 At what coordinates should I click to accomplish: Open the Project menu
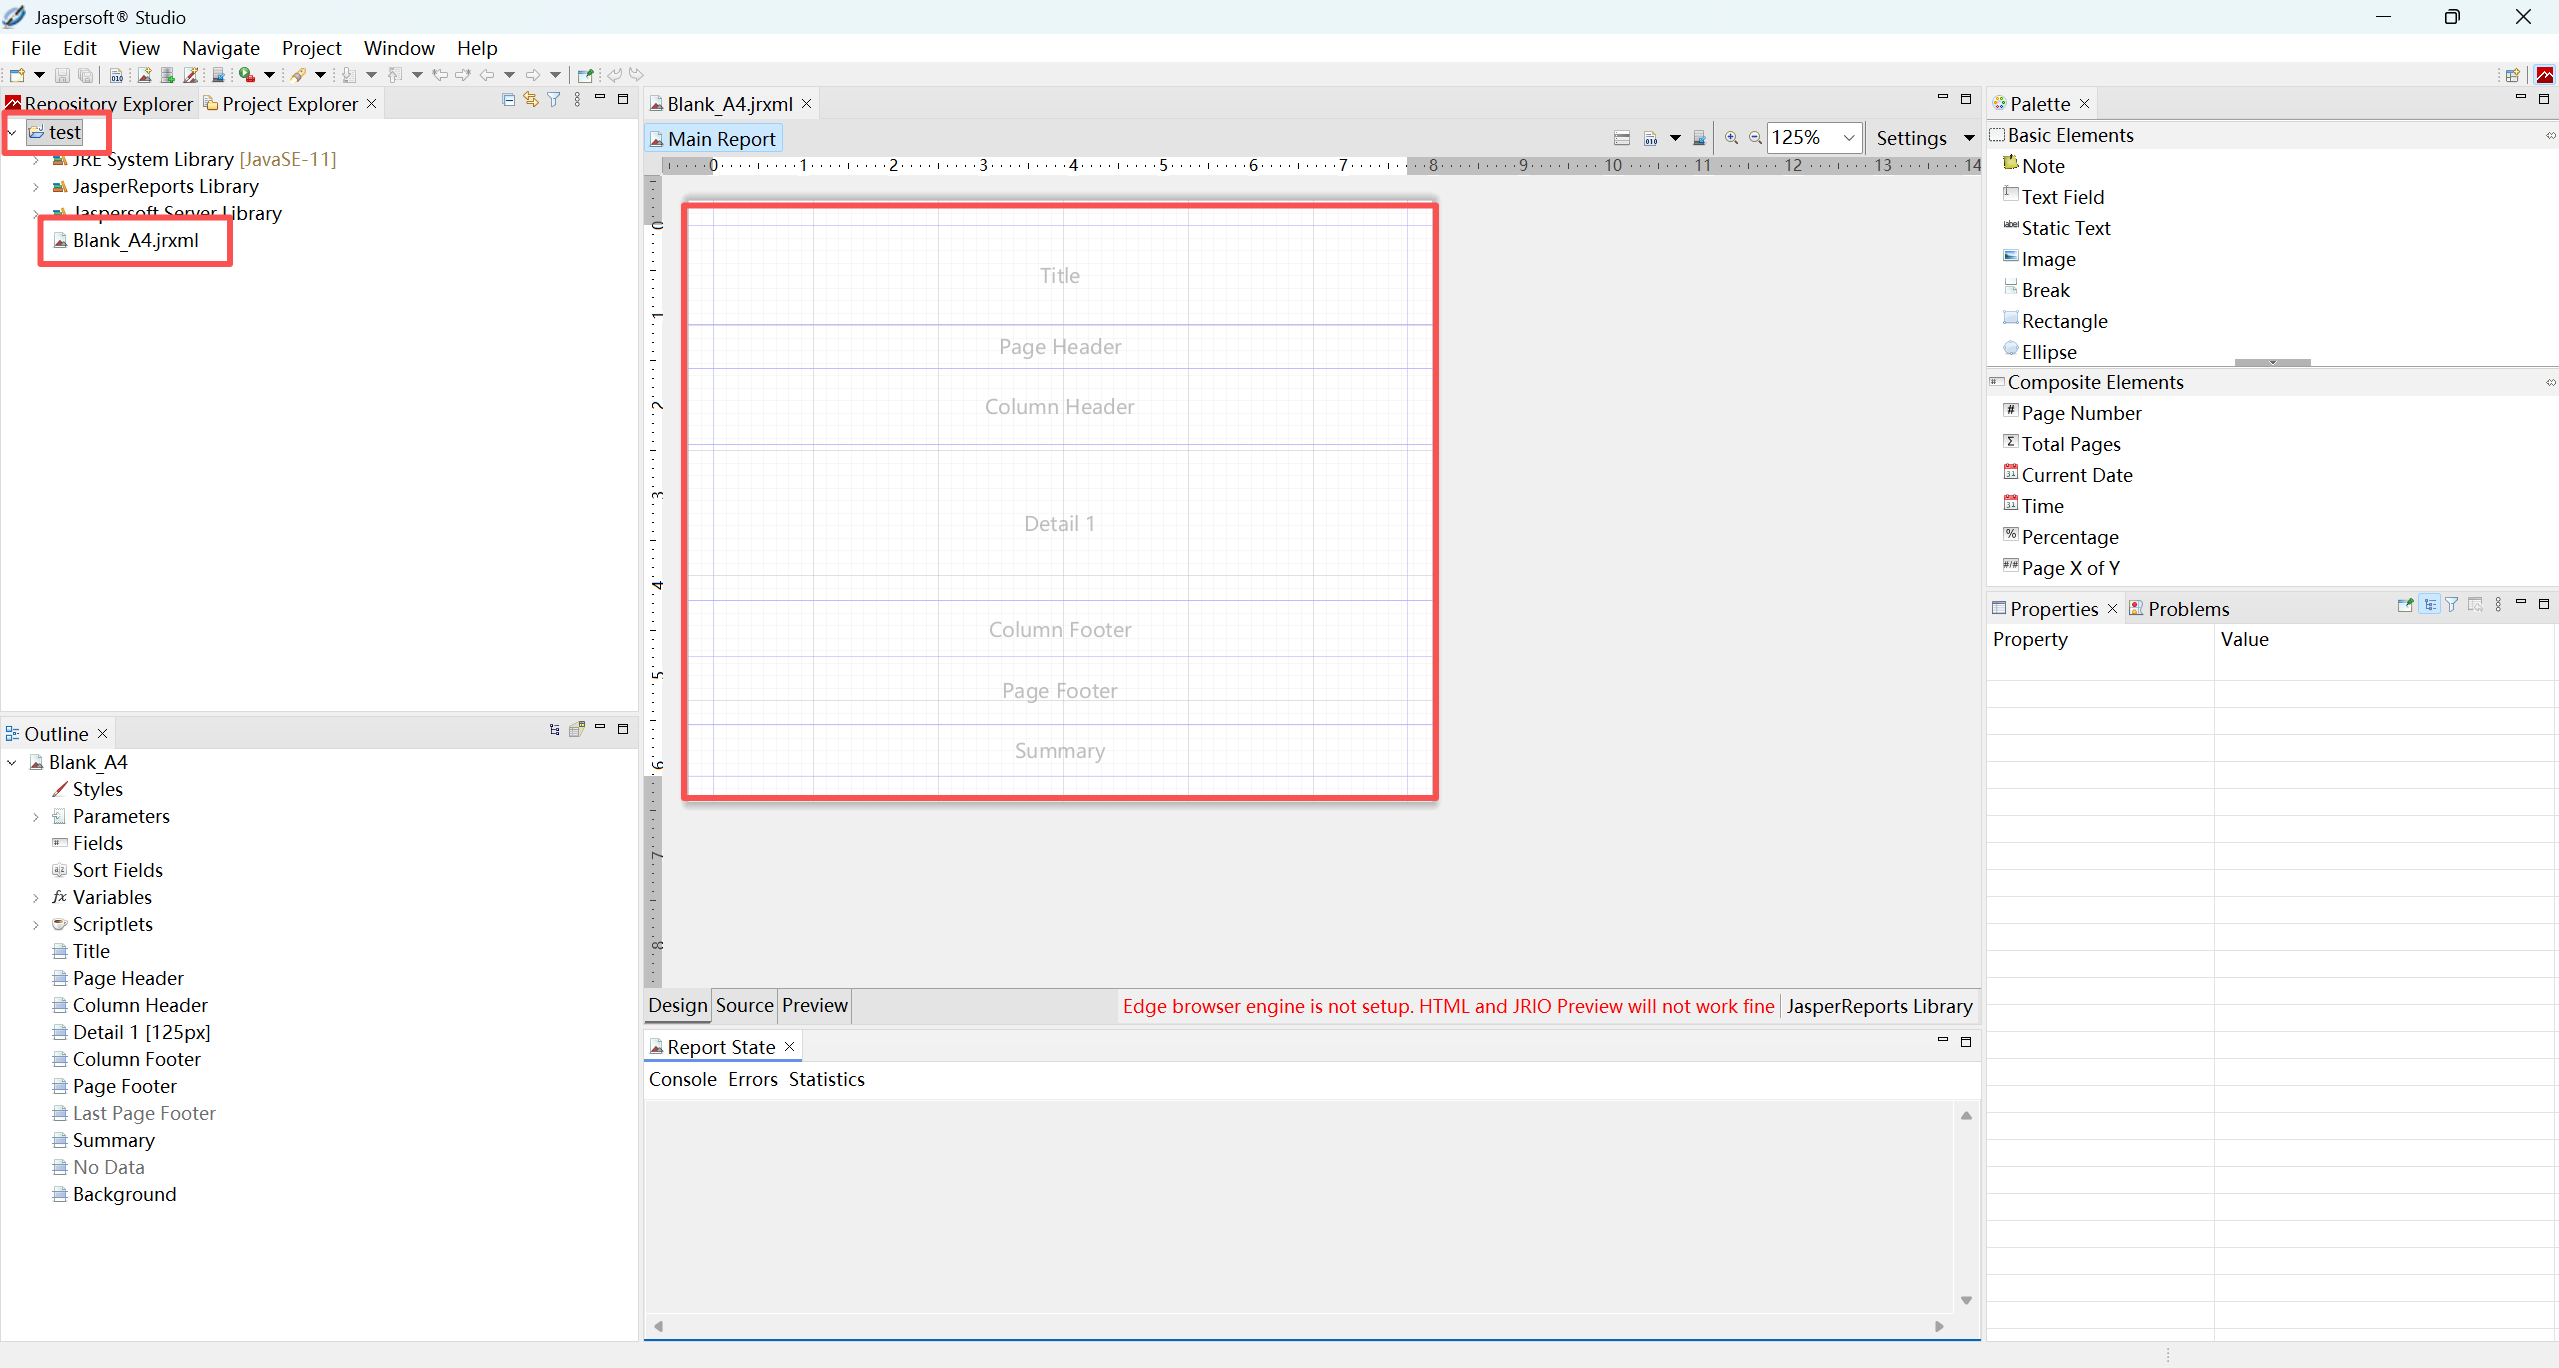pyautogui.click(x=311, y=48)
